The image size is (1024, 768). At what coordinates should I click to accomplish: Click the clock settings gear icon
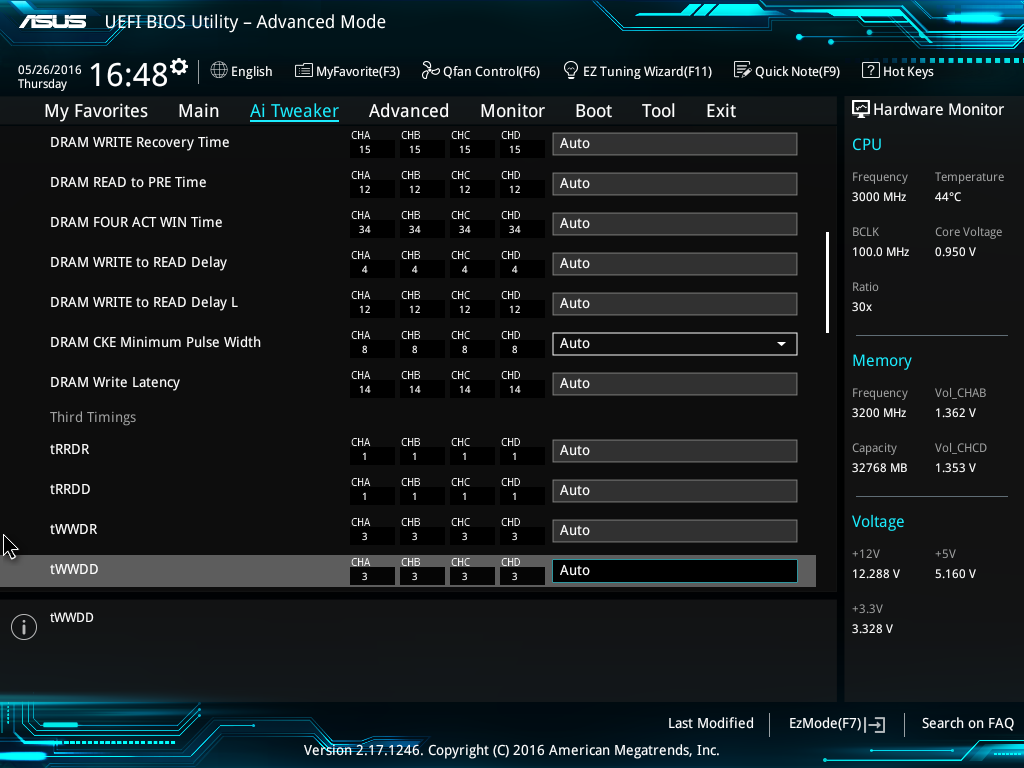click(179, 67)
